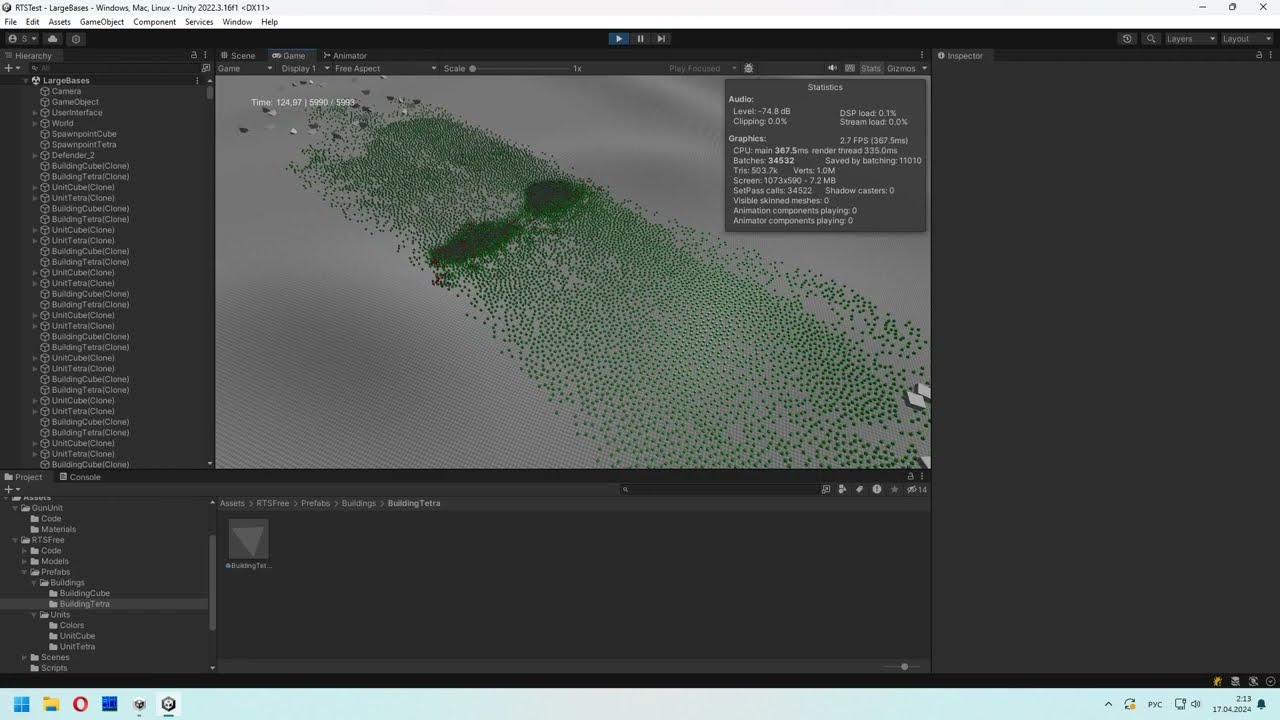Open version control settings icon

(x=76, y=39)
